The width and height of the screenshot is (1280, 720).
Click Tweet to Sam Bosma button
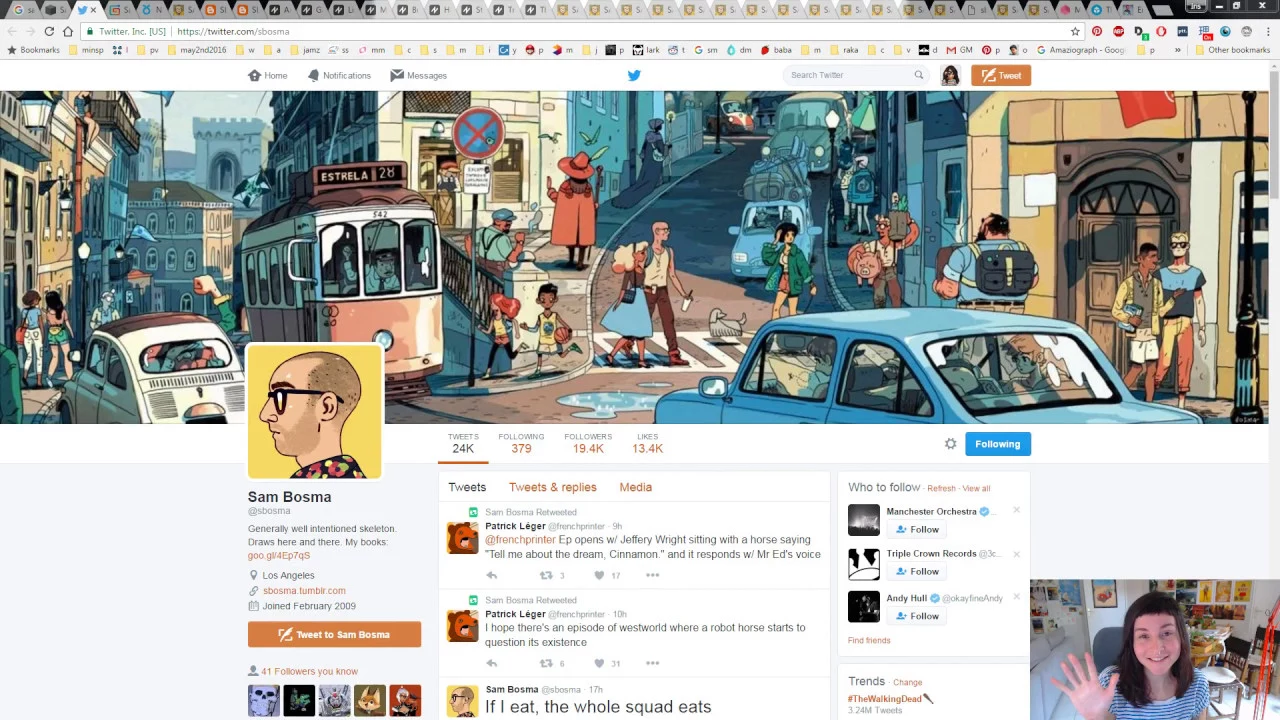point(334,634)
